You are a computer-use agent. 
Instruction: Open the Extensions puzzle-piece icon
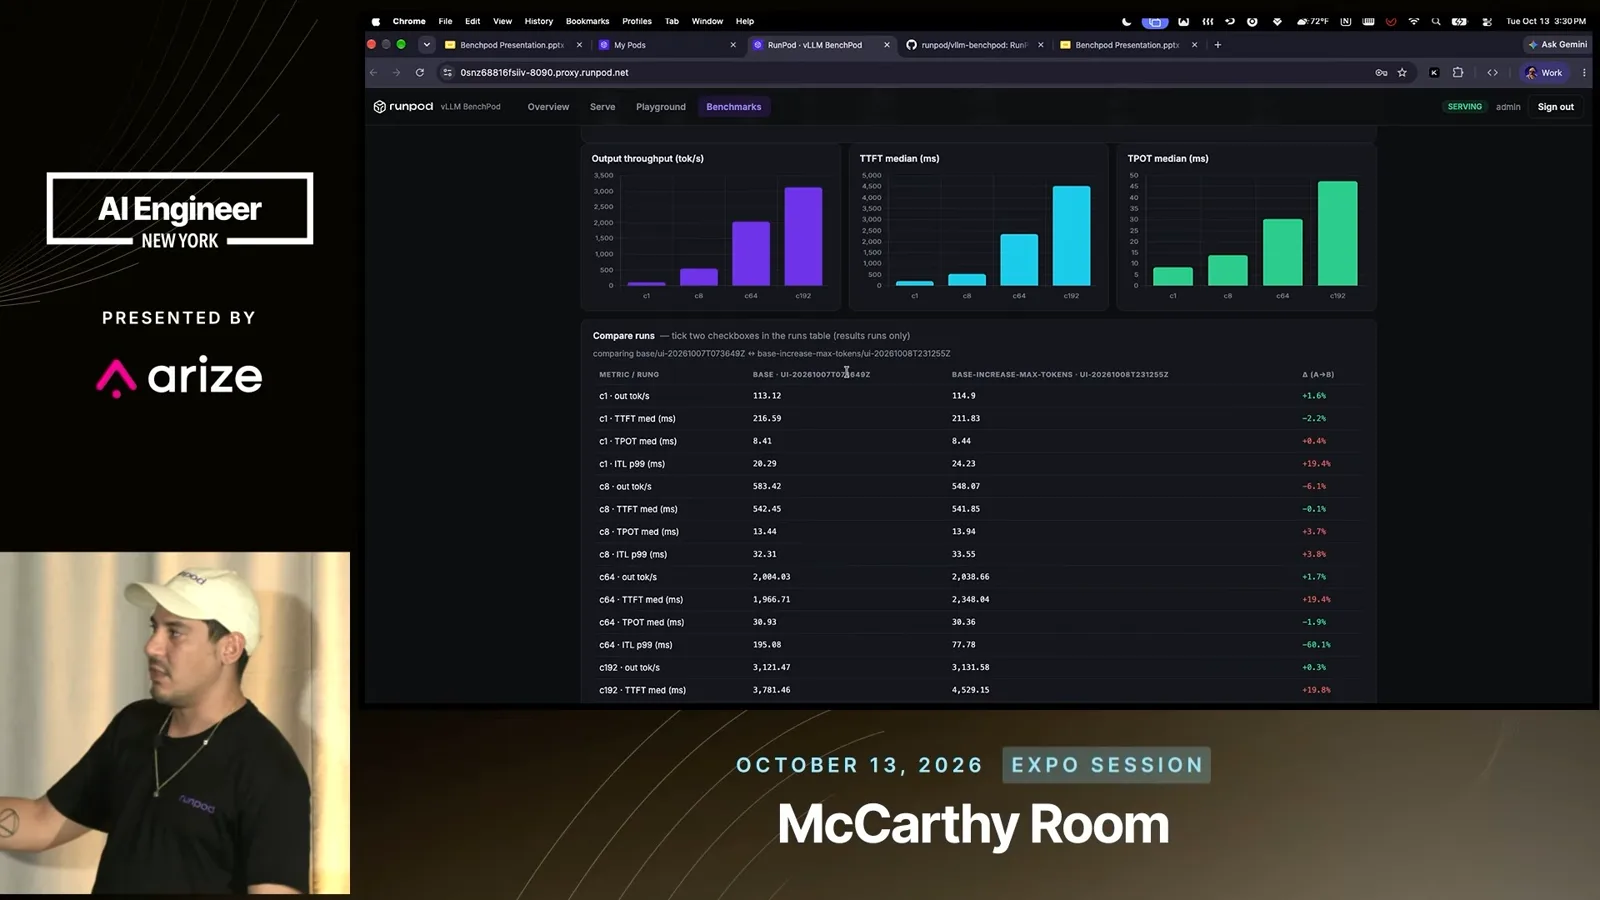[1458, 73]
